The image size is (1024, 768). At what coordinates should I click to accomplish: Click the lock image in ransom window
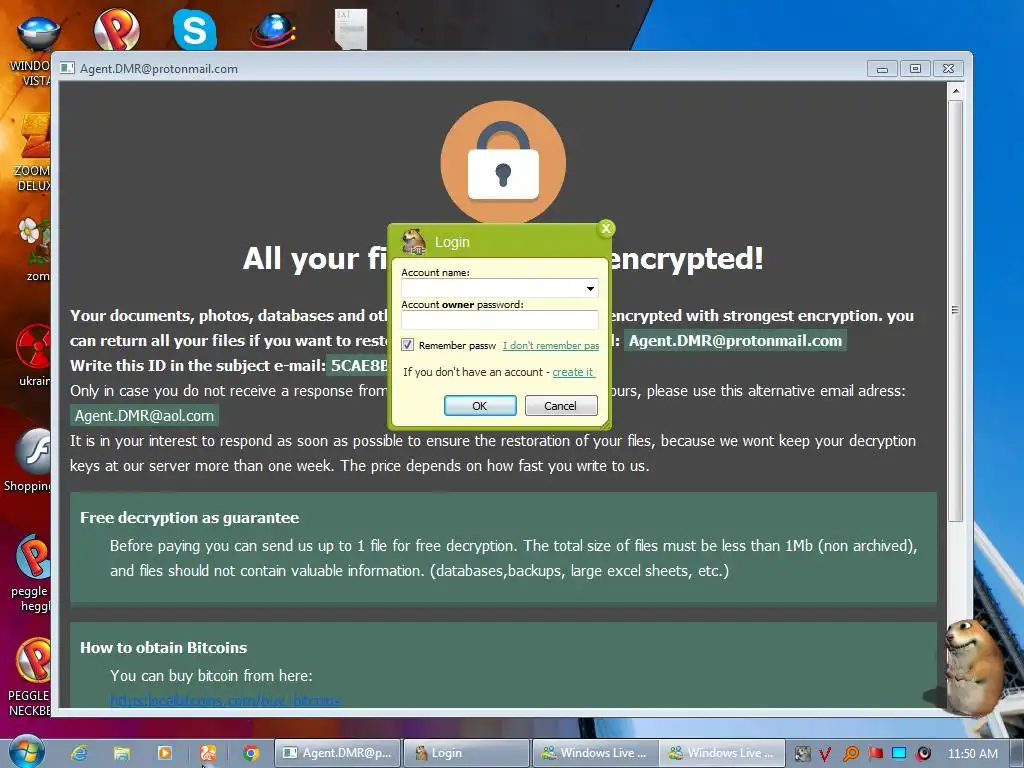[x=503, y=161]
